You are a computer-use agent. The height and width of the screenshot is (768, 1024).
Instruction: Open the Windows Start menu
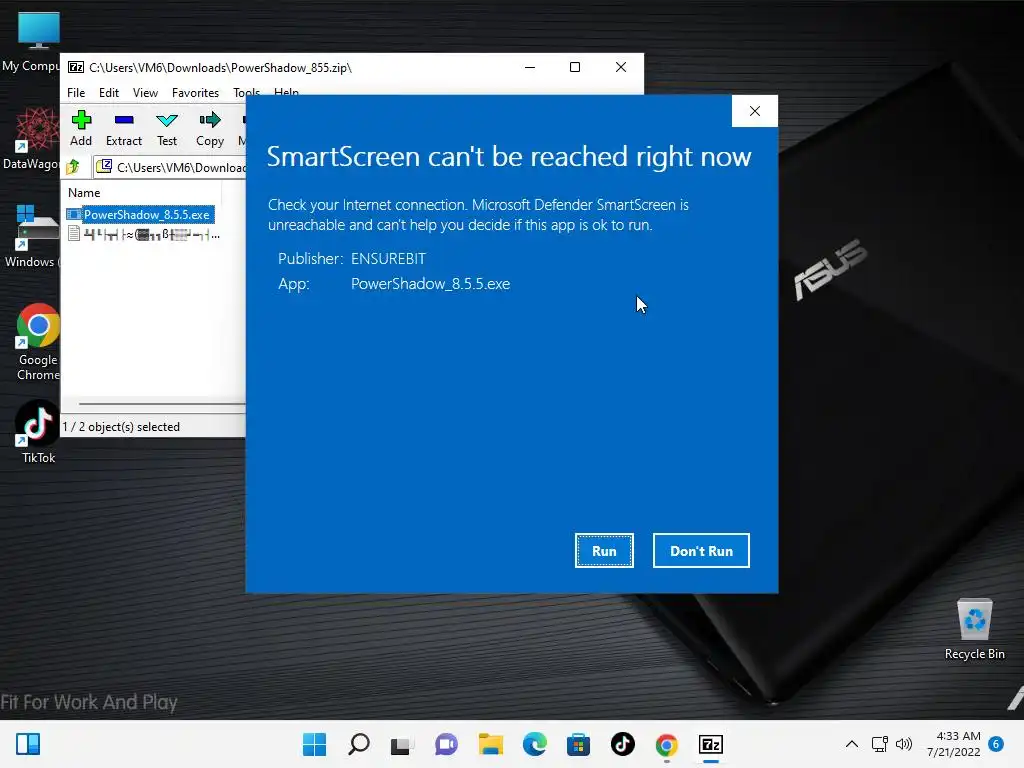pos(314,744)
